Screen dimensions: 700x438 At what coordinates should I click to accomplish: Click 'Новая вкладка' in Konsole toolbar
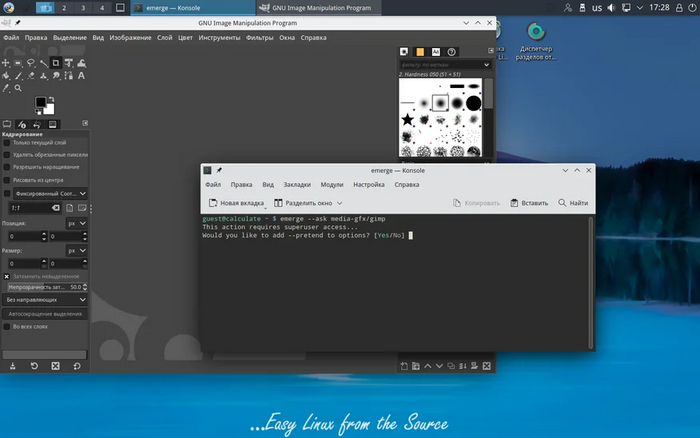(x=236, y=203)
